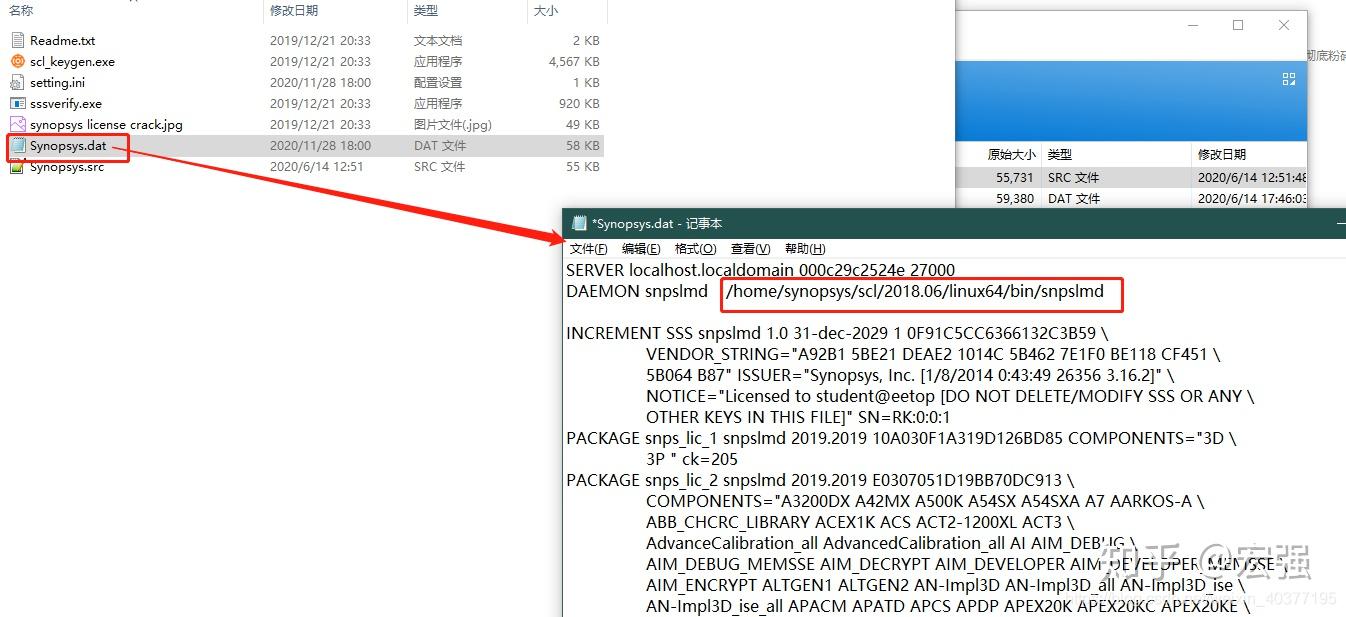Open the 查看(V) menu in Notepad
The image size is (1346, 617).
pos(750,248)
